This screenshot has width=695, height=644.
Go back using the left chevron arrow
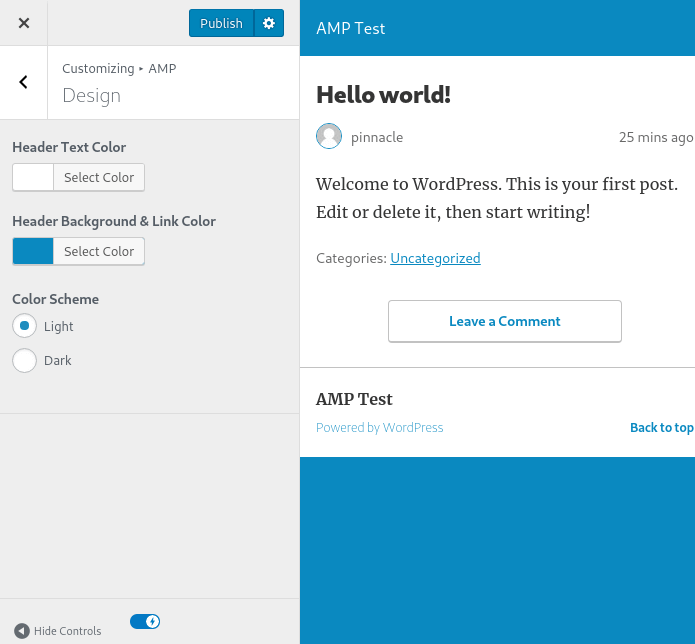(x=23, y=82)
